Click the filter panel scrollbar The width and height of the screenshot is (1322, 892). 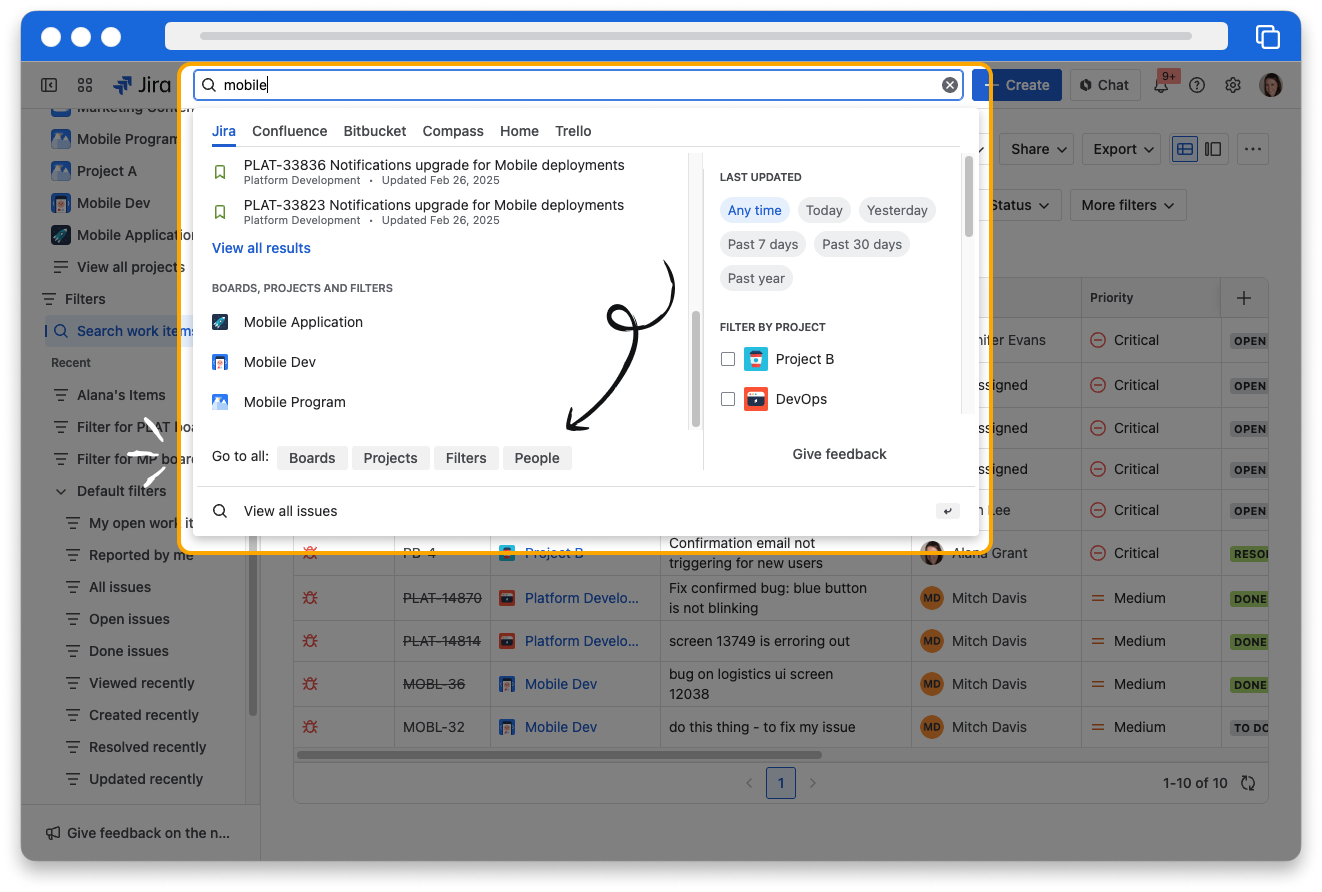click(x=968, y=197)
